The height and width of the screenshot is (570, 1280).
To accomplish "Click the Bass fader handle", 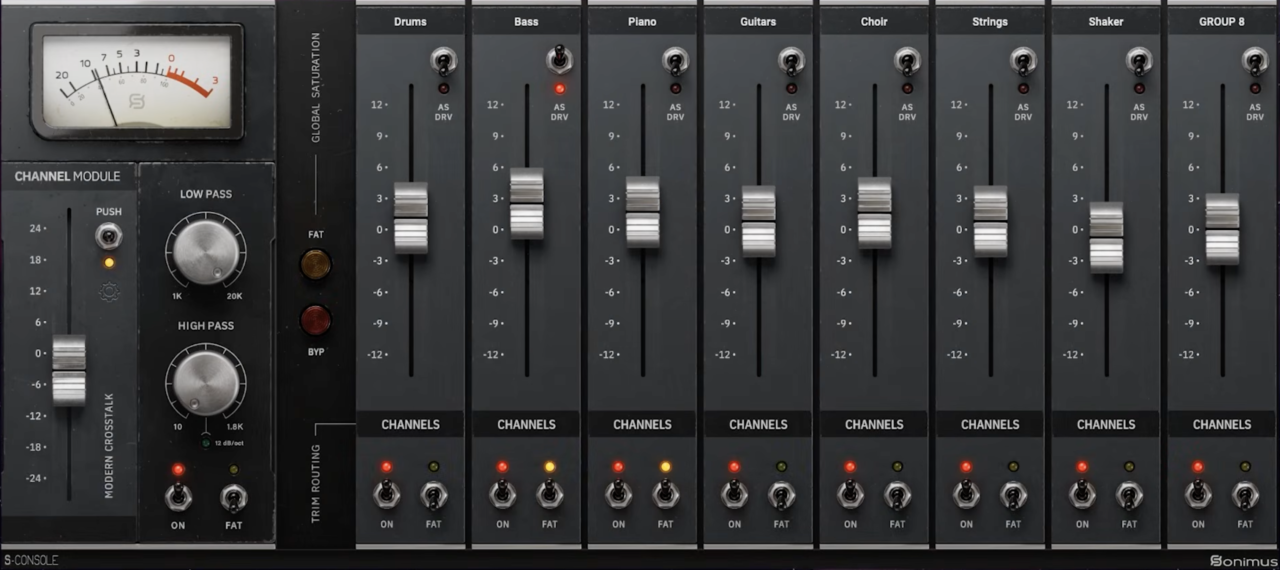I will 526,204.
